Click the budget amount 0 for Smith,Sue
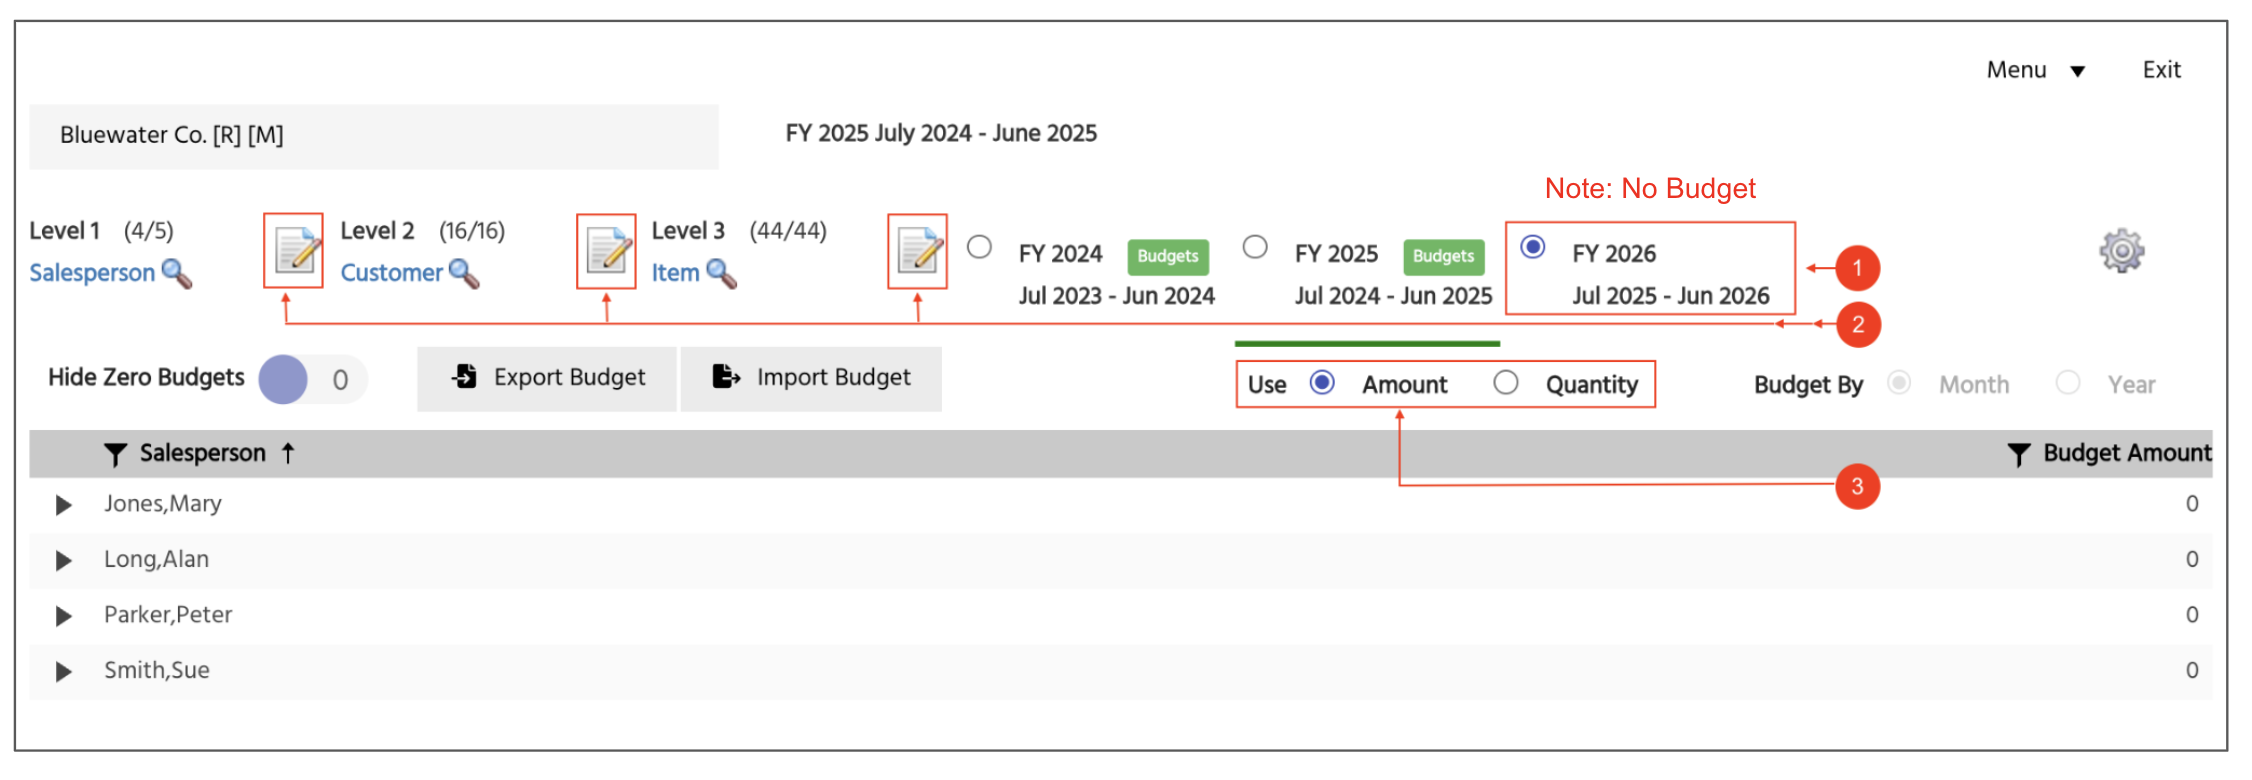The image size is (2252, 780). point(2192,671)
